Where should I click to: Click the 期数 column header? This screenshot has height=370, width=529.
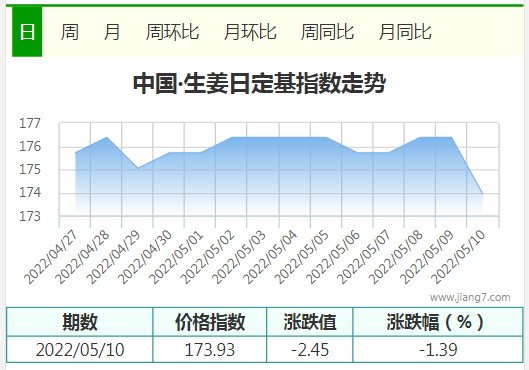pyautogui.click(x=80, y=322)
